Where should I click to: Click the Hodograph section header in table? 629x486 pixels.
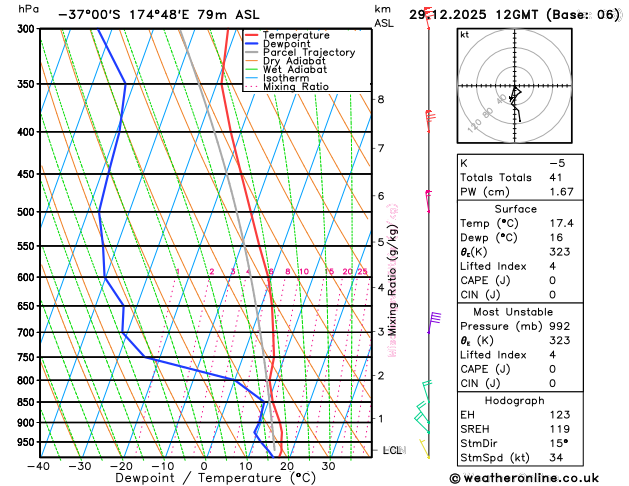(515, 401)
